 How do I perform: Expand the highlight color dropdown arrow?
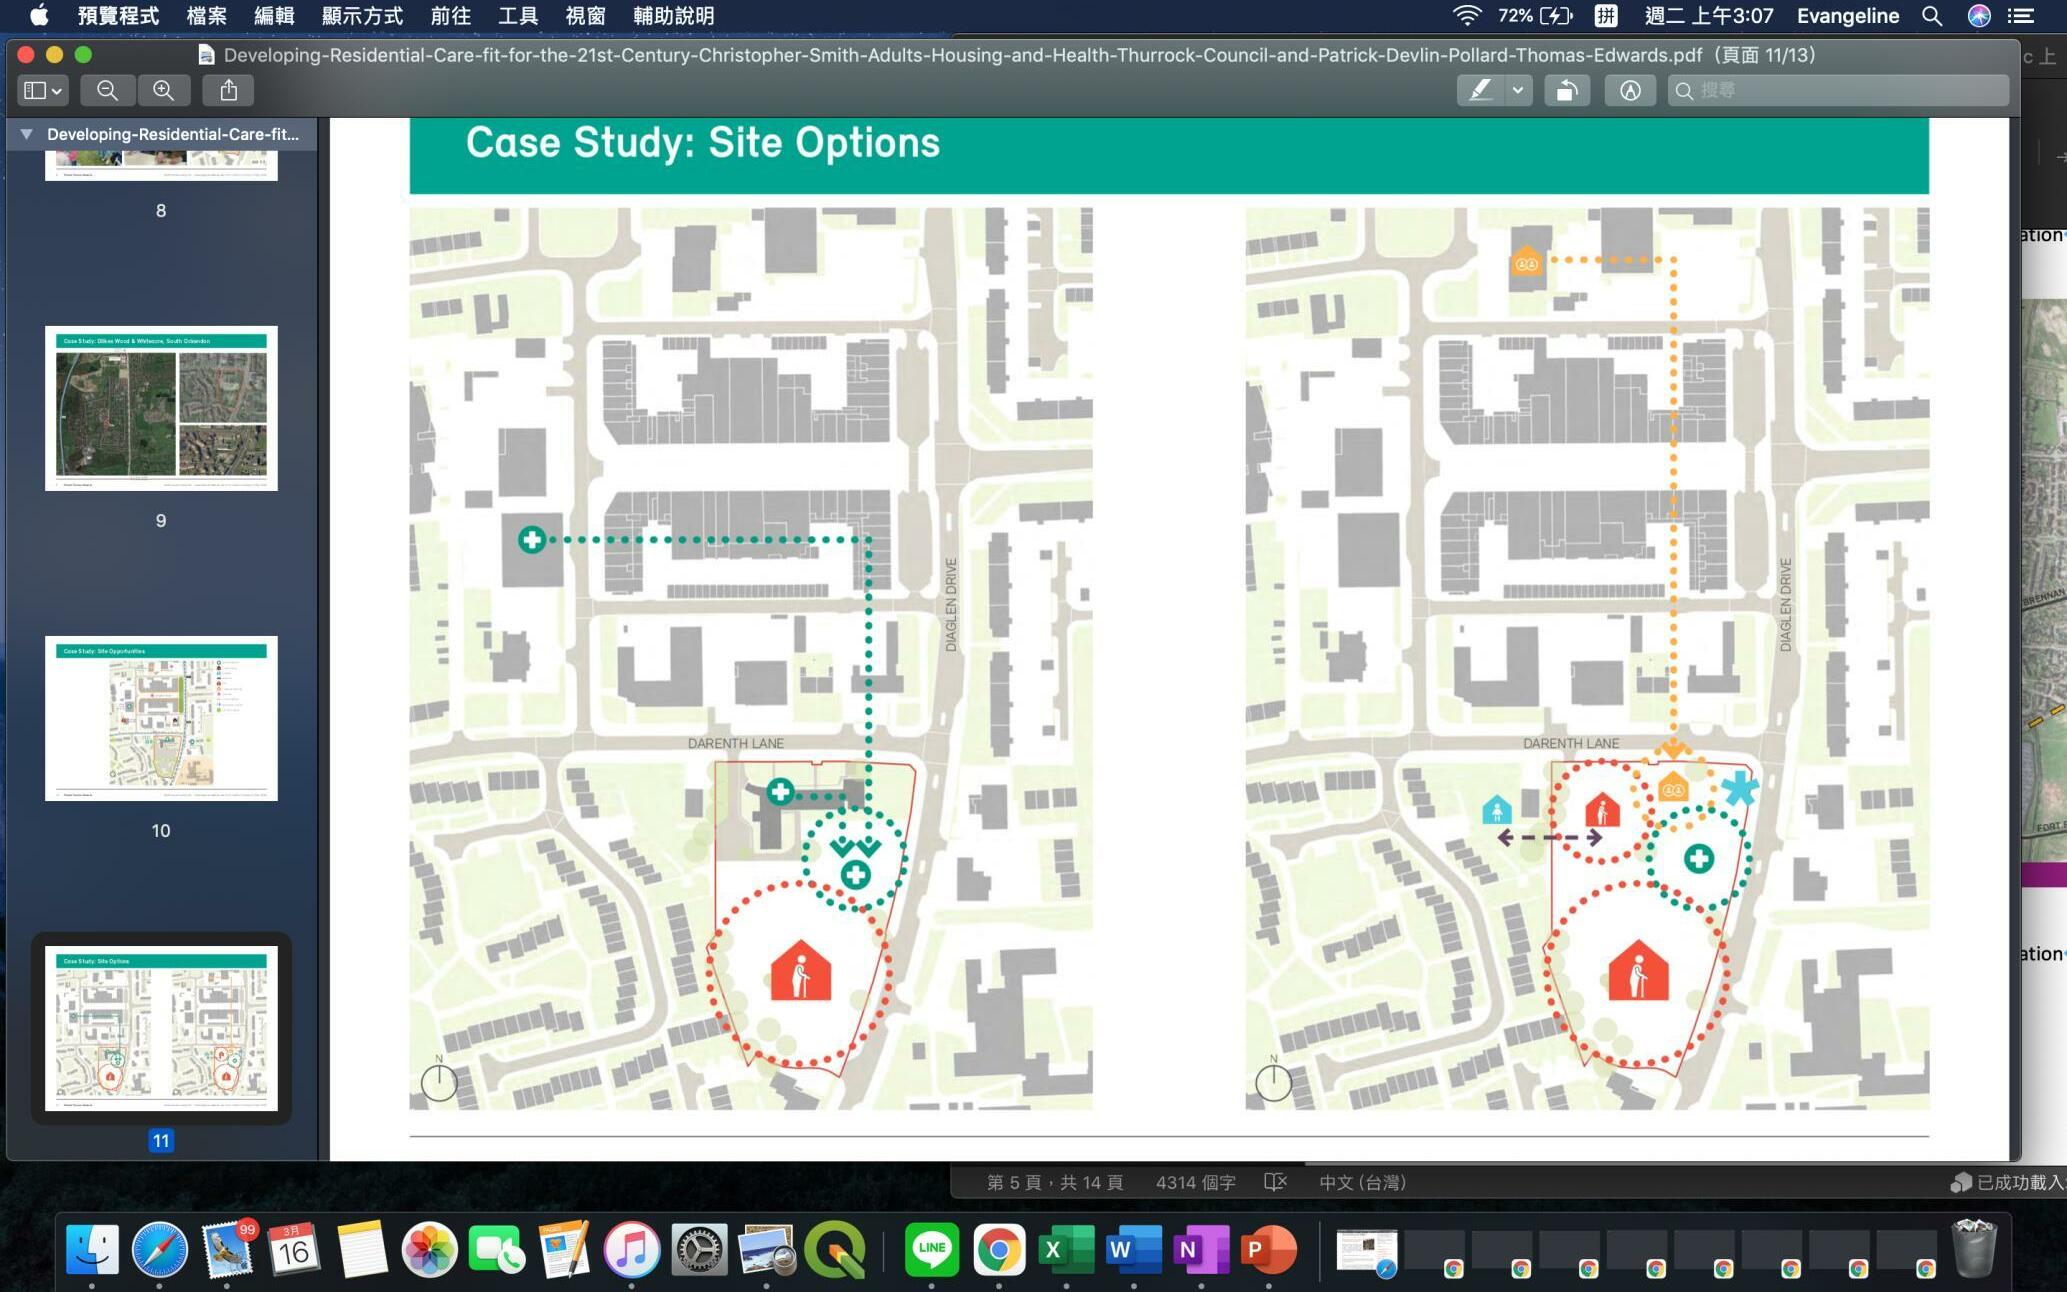[1518, 90]
